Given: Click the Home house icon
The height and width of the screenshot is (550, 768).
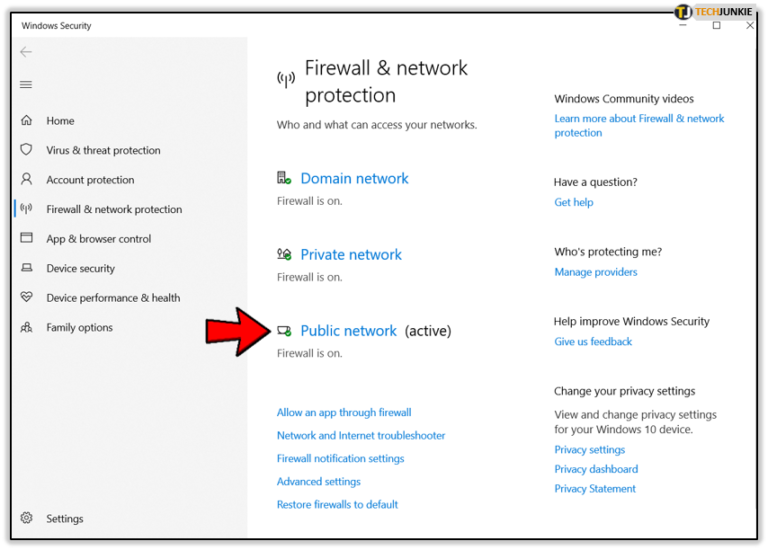Looking at the screenshot, I should (27, 121).
